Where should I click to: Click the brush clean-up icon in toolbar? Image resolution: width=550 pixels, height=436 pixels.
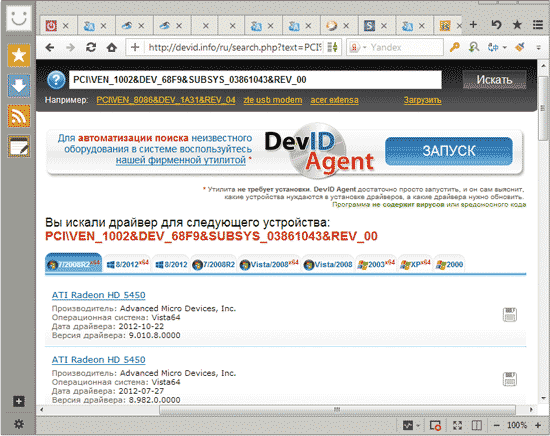coord(520,47)
